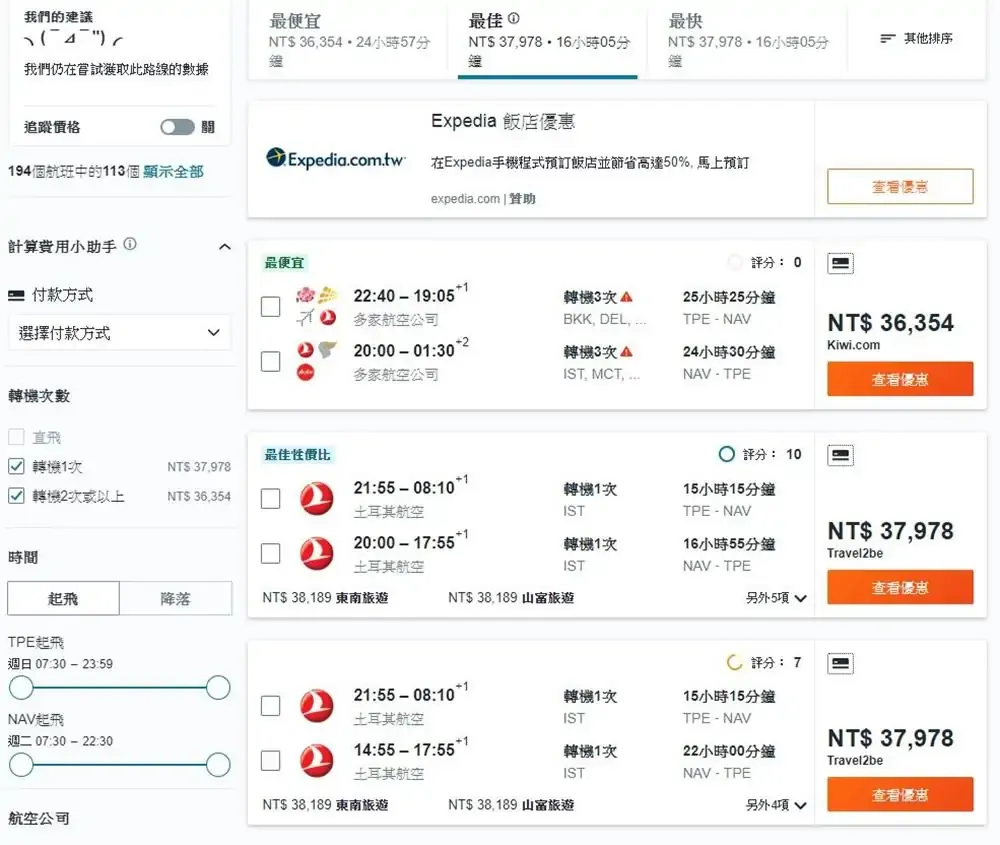This screenshot has width=1000, height=845.
Task: Collapse the 計算費用小助手 section
Action: pyautogui.click(x=225, y=244)
